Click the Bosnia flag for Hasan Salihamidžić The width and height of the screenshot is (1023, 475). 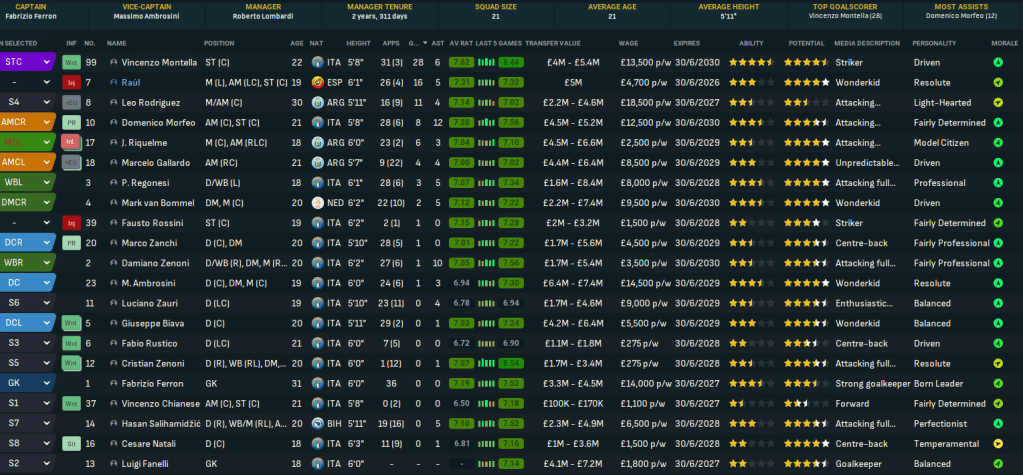[317, 424]
